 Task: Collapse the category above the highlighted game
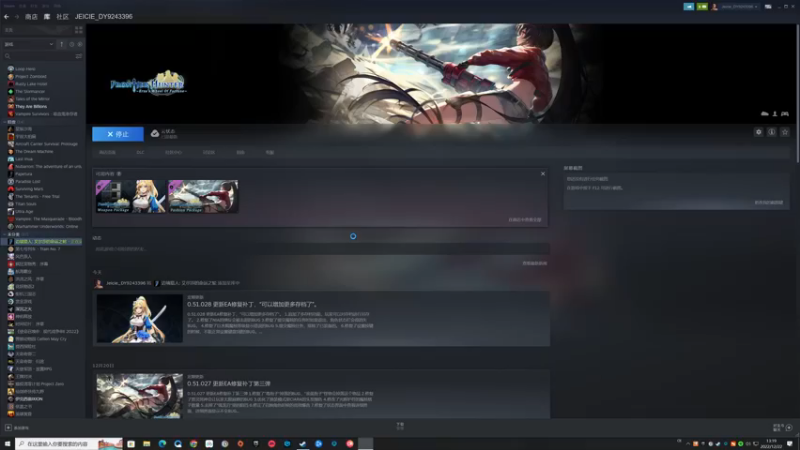(5, 234)
